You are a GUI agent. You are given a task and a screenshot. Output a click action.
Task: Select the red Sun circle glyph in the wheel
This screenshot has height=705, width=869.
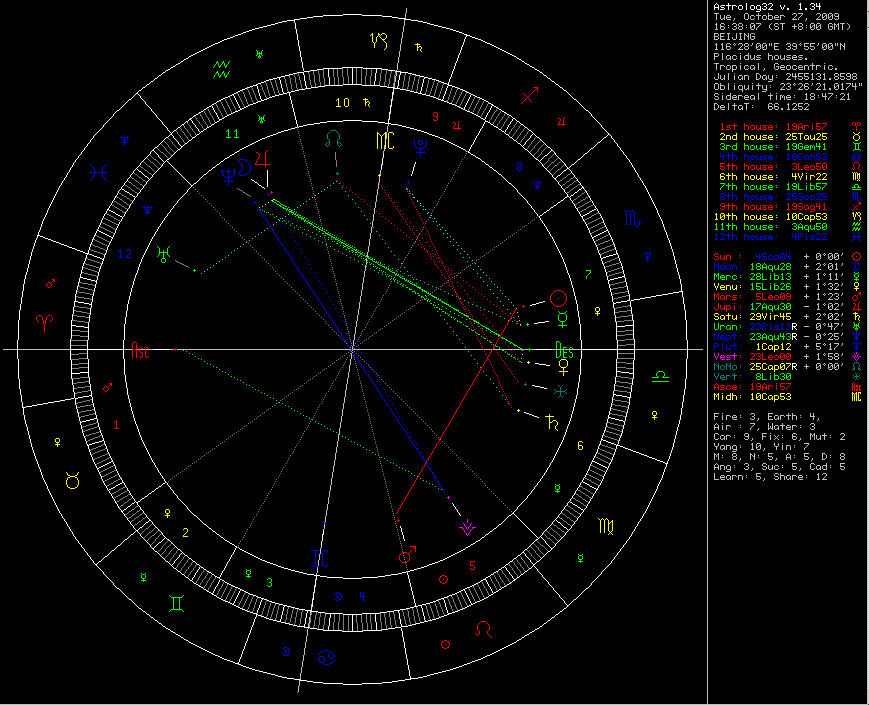tap(560, 298)
